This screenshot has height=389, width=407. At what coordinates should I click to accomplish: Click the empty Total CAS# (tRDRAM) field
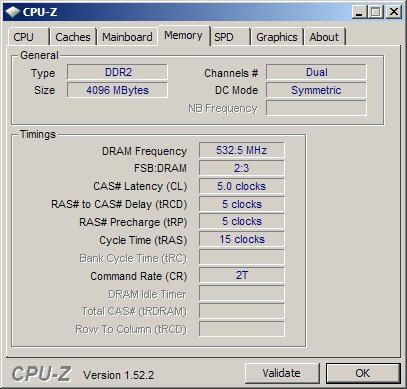tap(242, 311)
